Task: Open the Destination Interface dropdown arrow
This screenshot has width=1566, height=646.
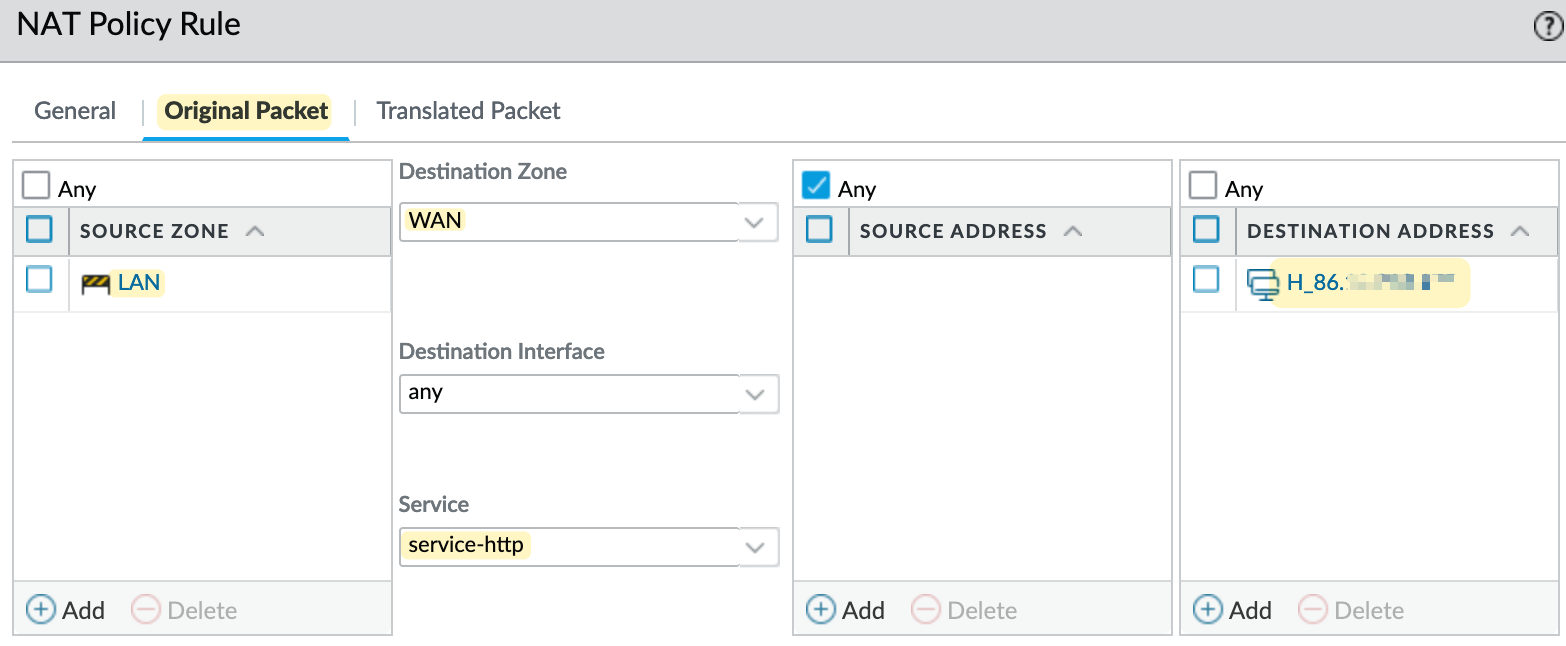Action: pos(756,394)
